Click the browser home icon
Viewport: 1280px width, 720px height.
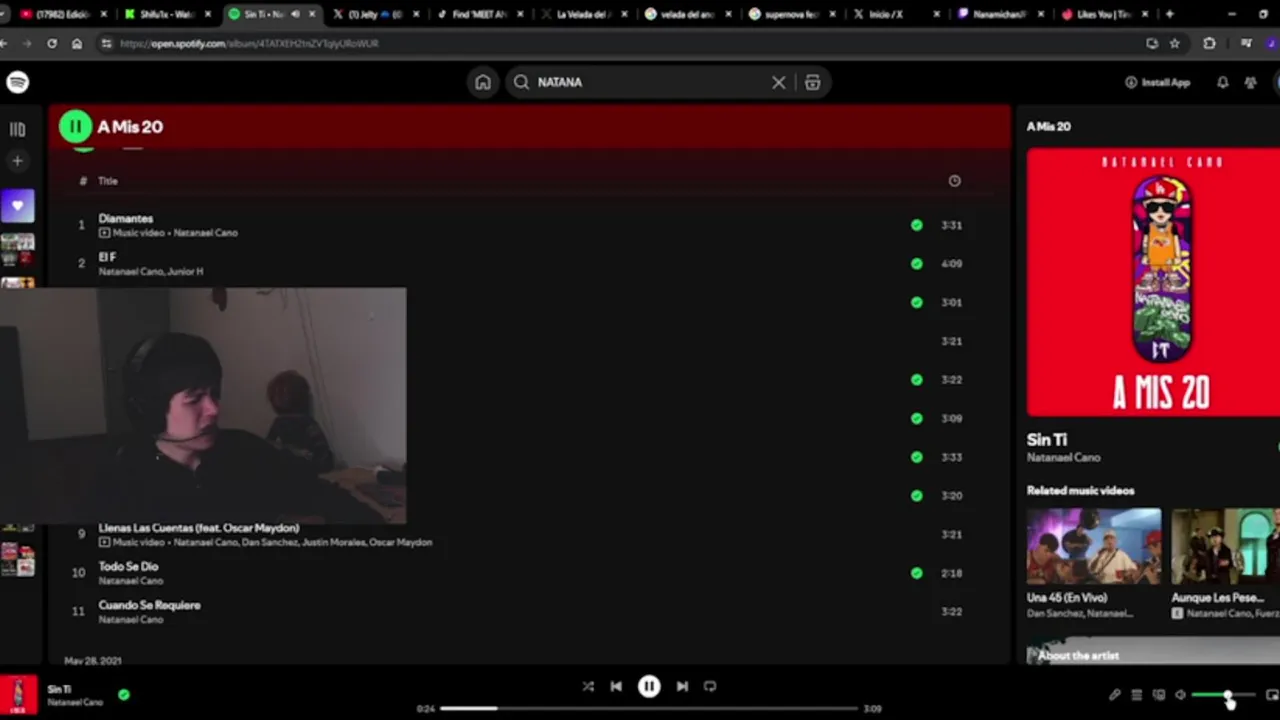click(x=77, y=43)
